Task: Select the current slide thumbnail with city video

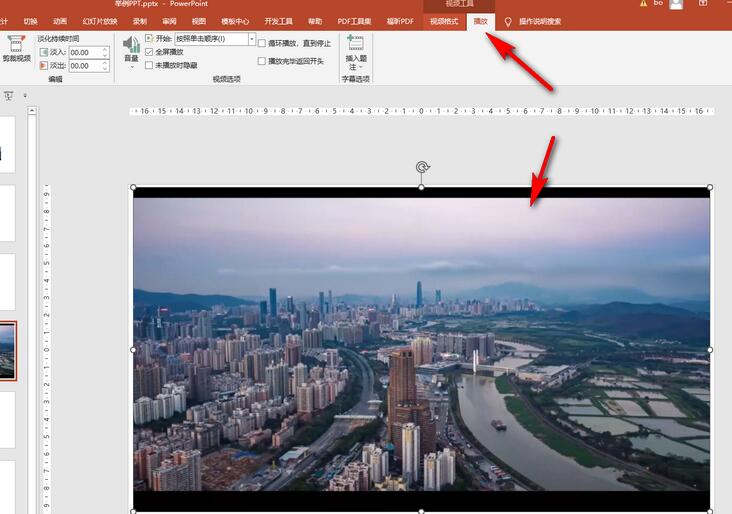Action: [7, 350]
